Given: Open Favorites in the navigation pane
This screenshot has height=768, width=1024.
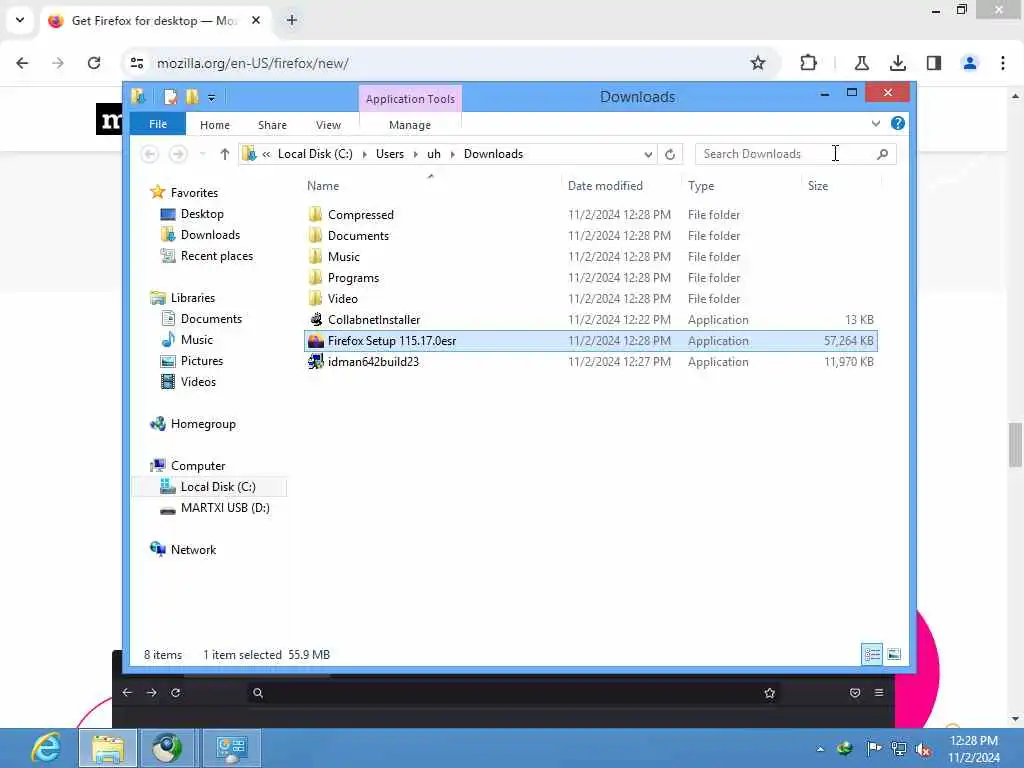Looking at the screenshot, I should coord(194,193).
